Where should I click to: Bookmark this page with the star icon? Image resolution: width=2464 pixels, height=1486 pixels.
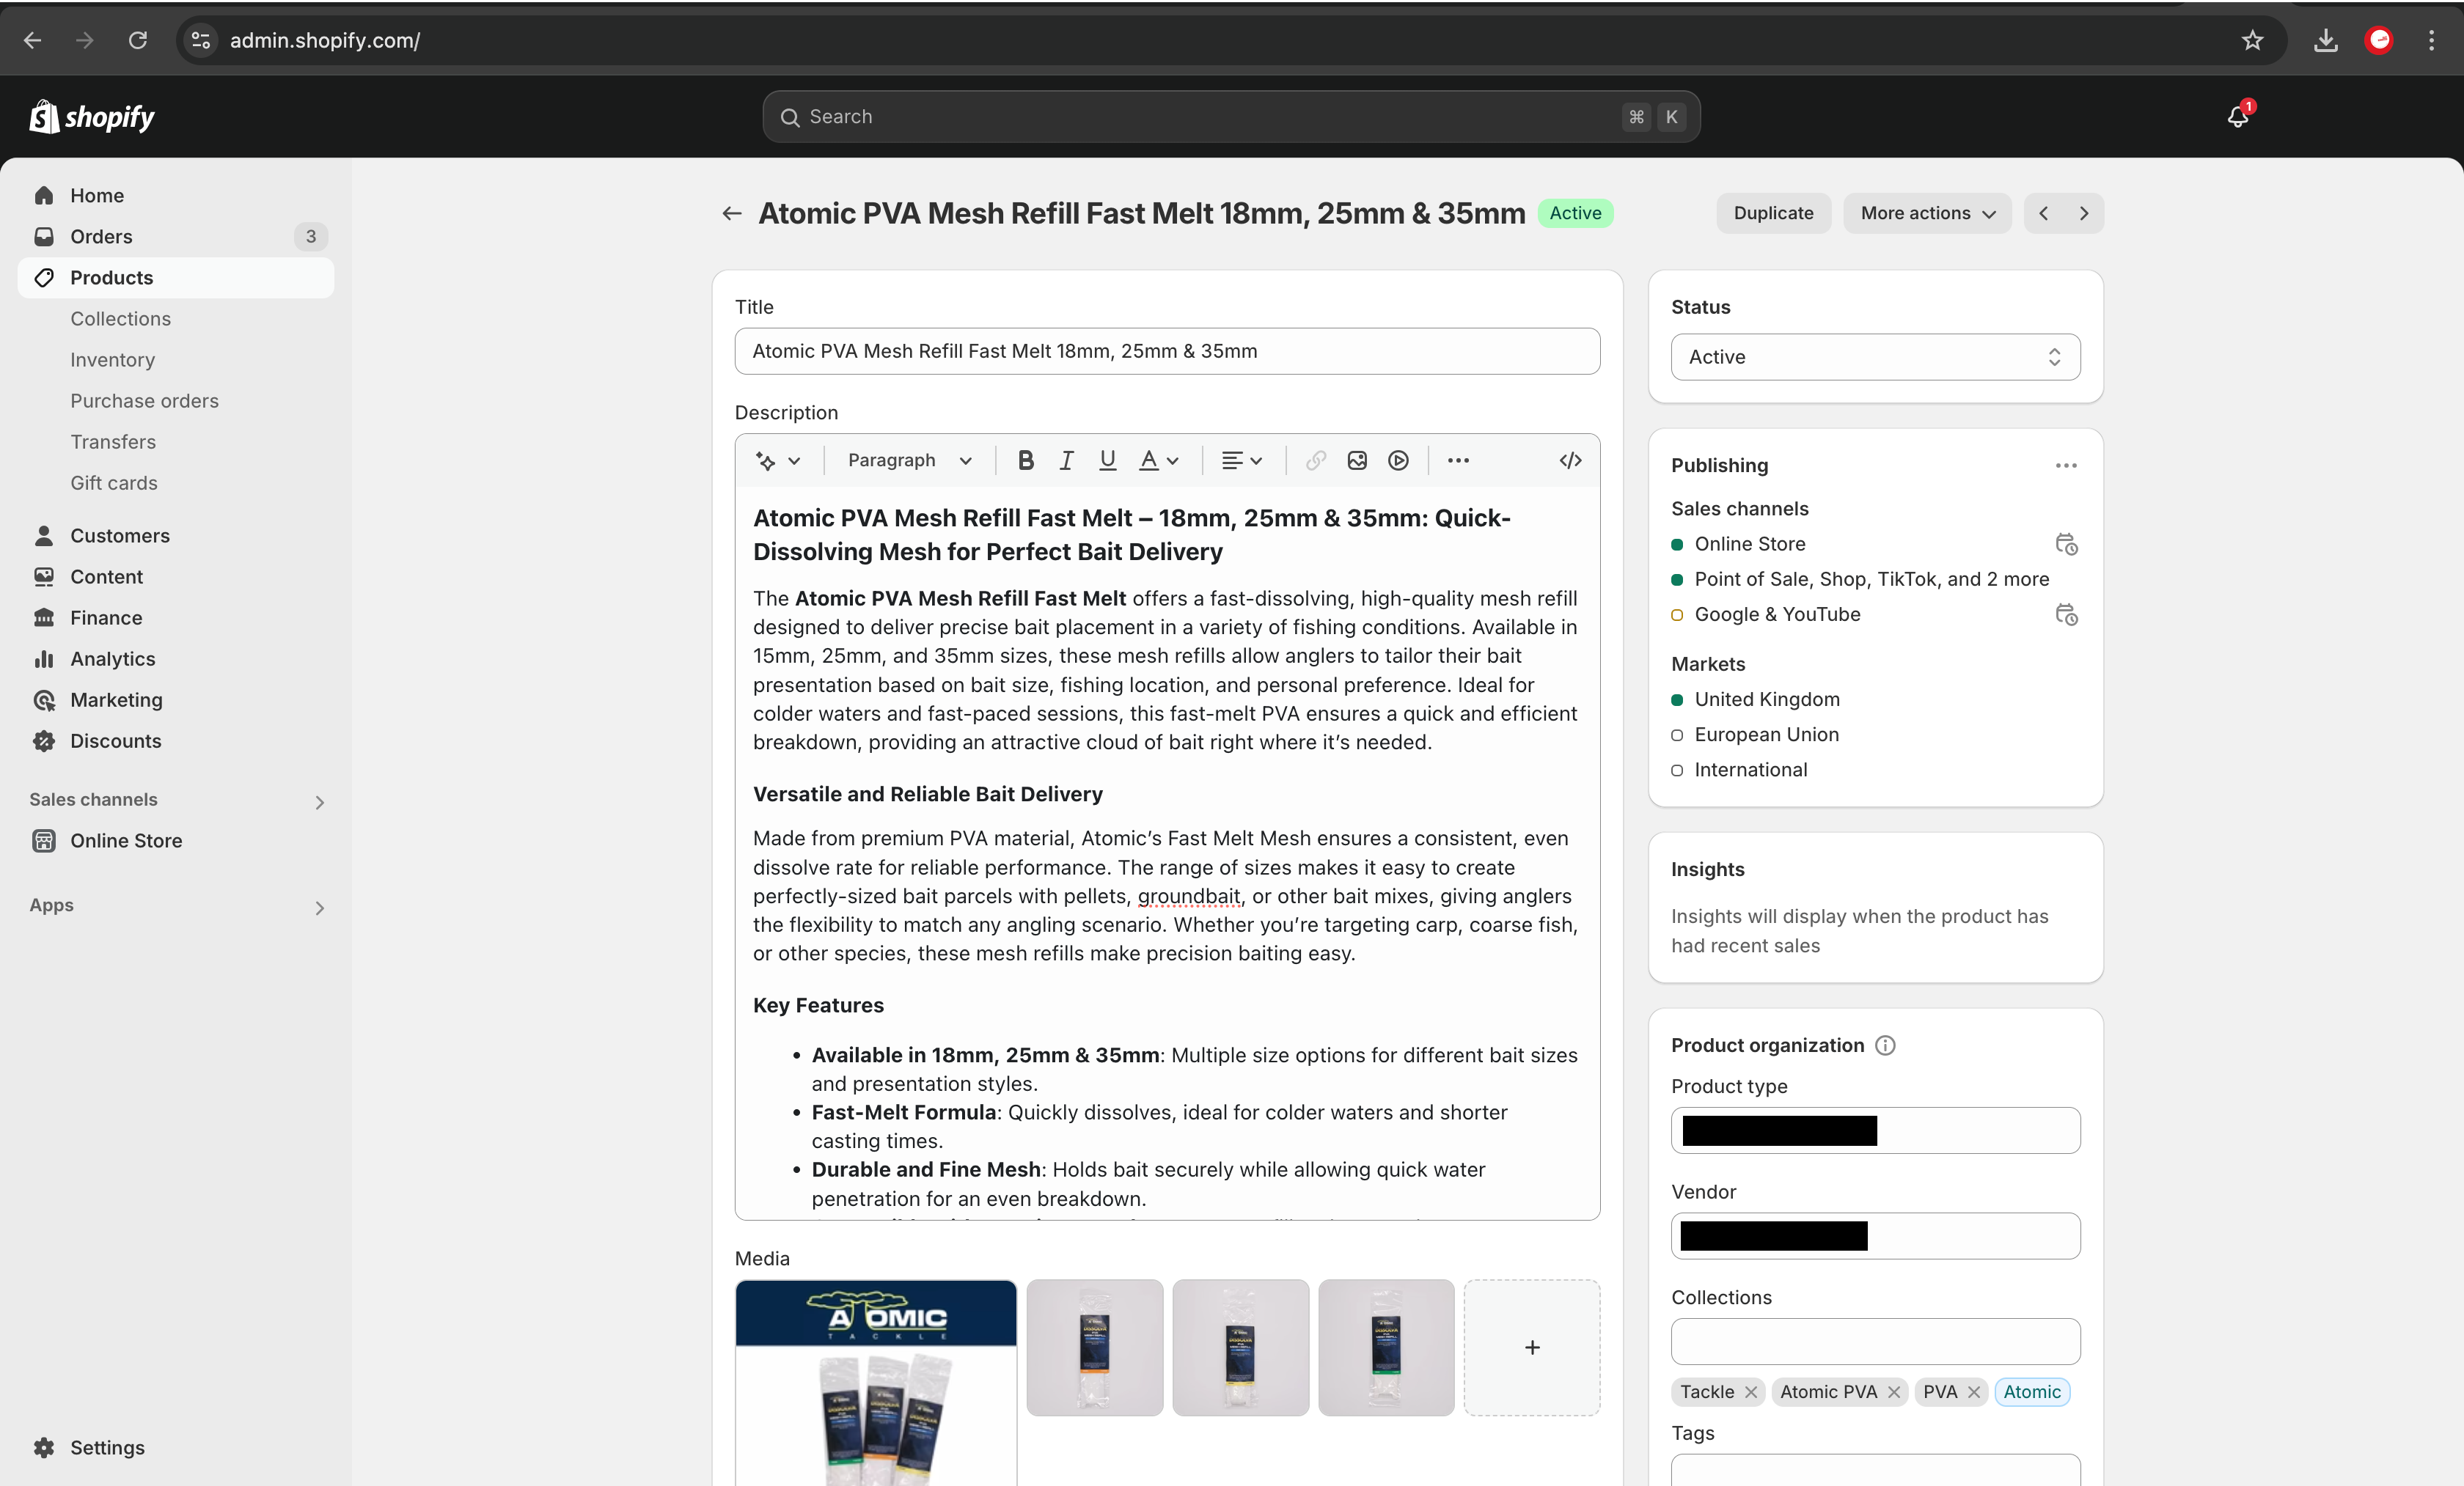click(2252, 40)
